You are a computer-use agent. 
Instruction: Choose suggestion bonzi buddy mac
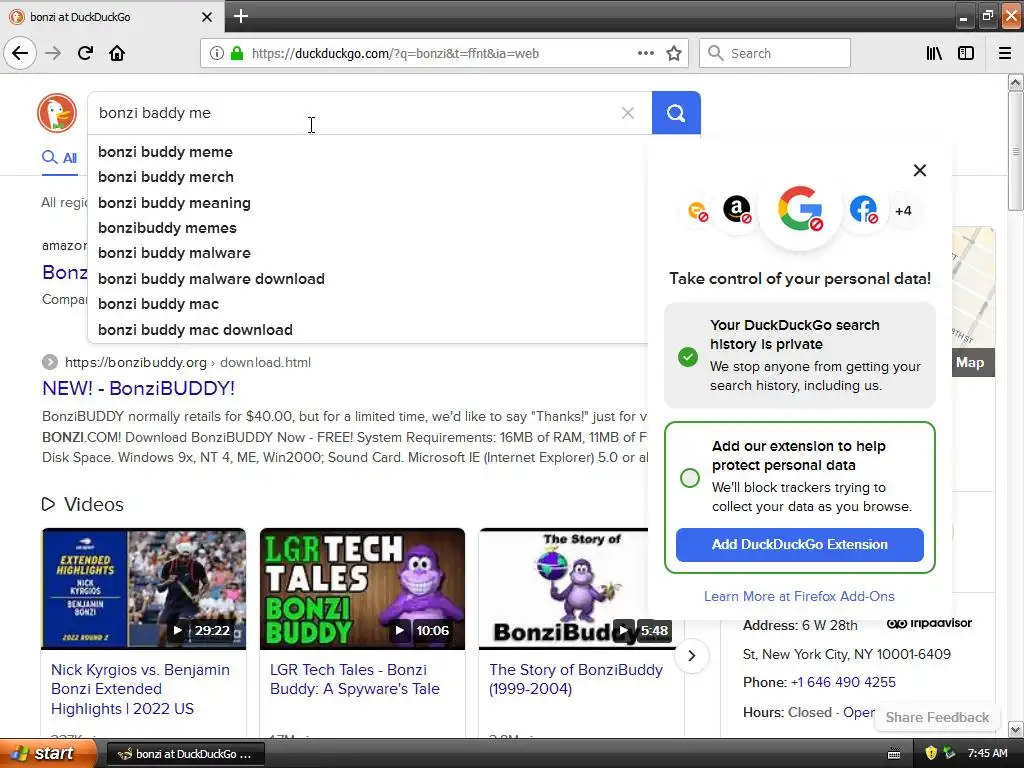367,304
